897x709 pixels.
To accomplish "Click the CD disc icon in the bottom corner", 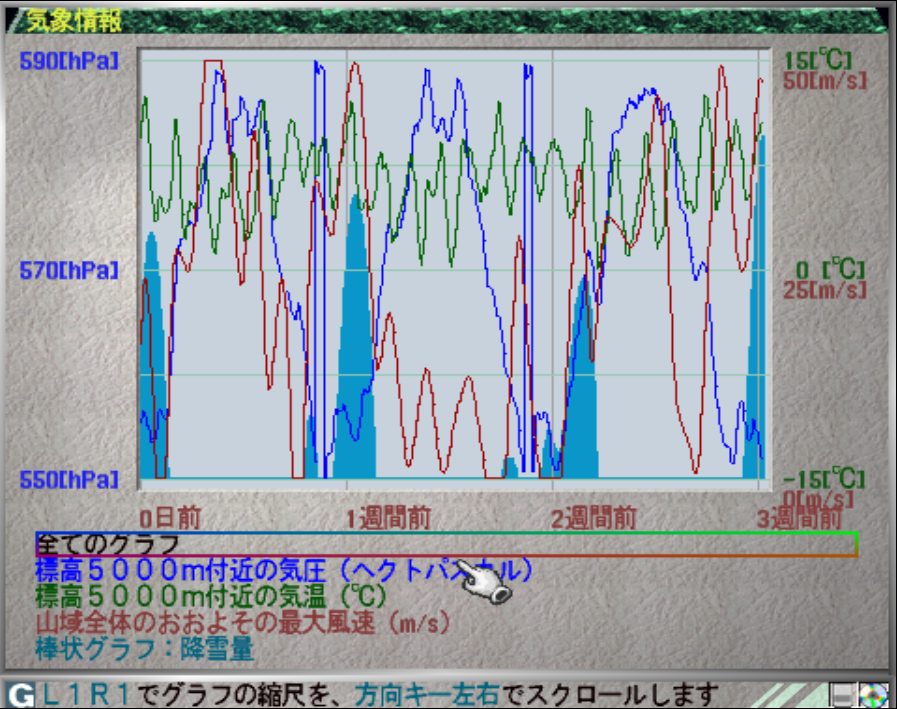I will click(872, 695).
